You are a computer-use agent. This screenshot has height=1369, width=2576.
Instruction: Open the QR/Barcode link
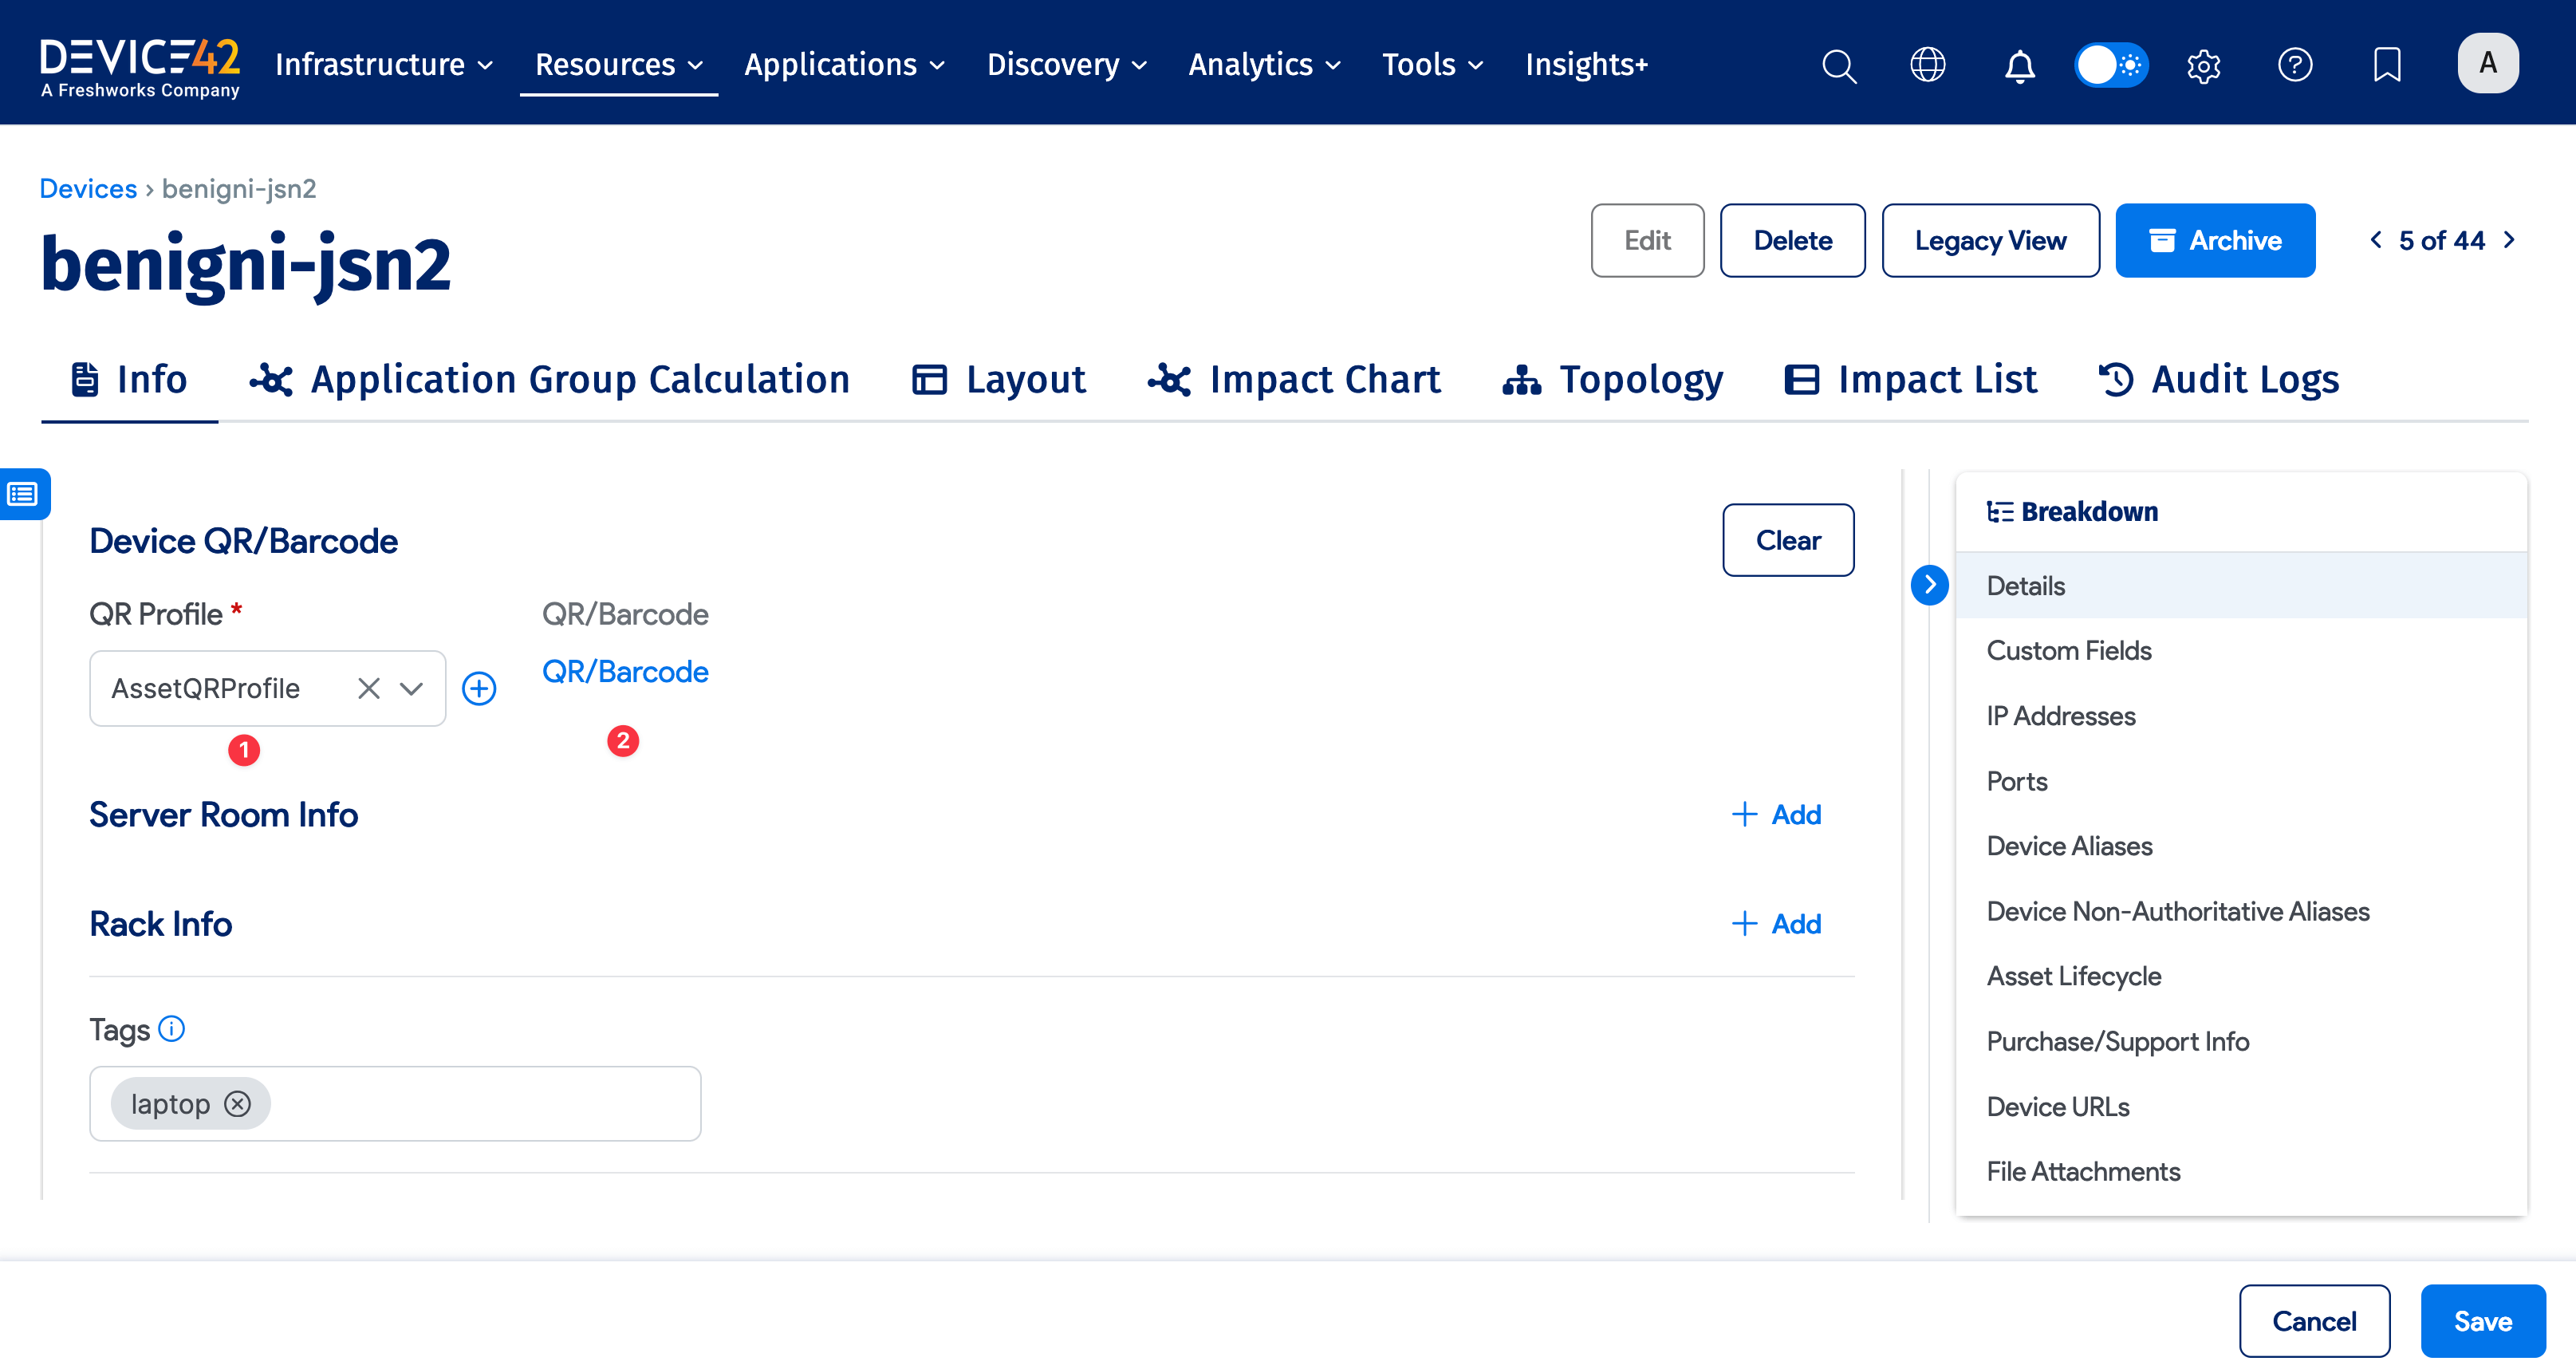625,672
